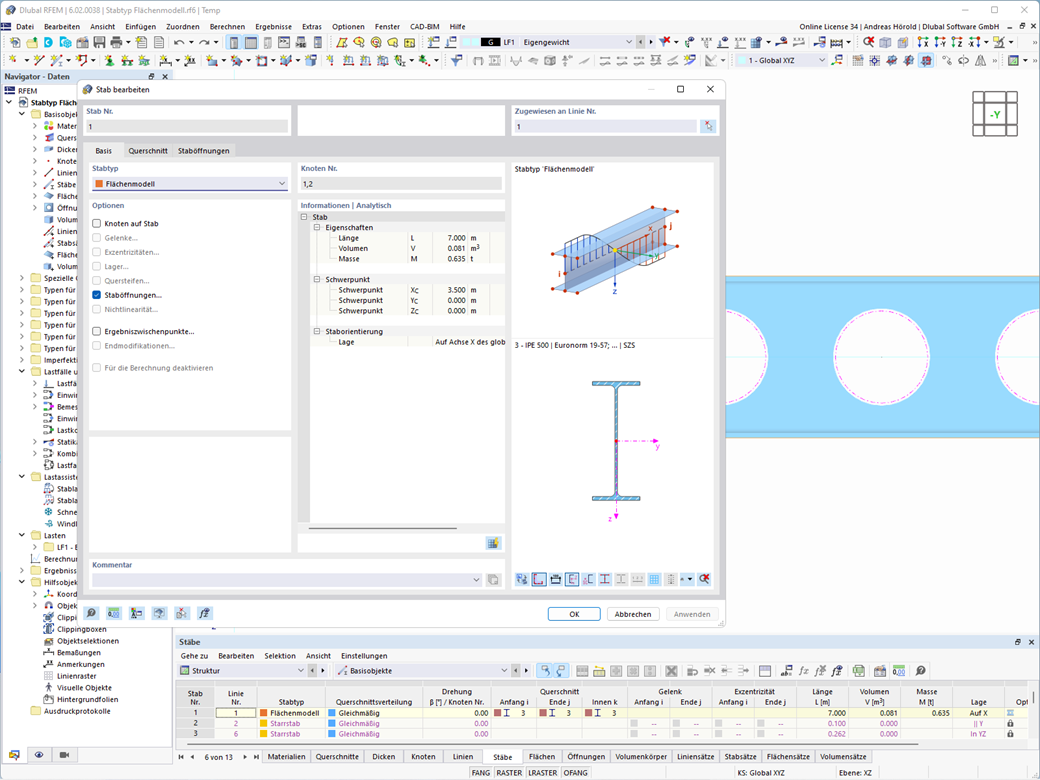Viewport: 1040px width, 780px height.
Task: Save the model with the floppy disk icon
Action: coord(99,42)
